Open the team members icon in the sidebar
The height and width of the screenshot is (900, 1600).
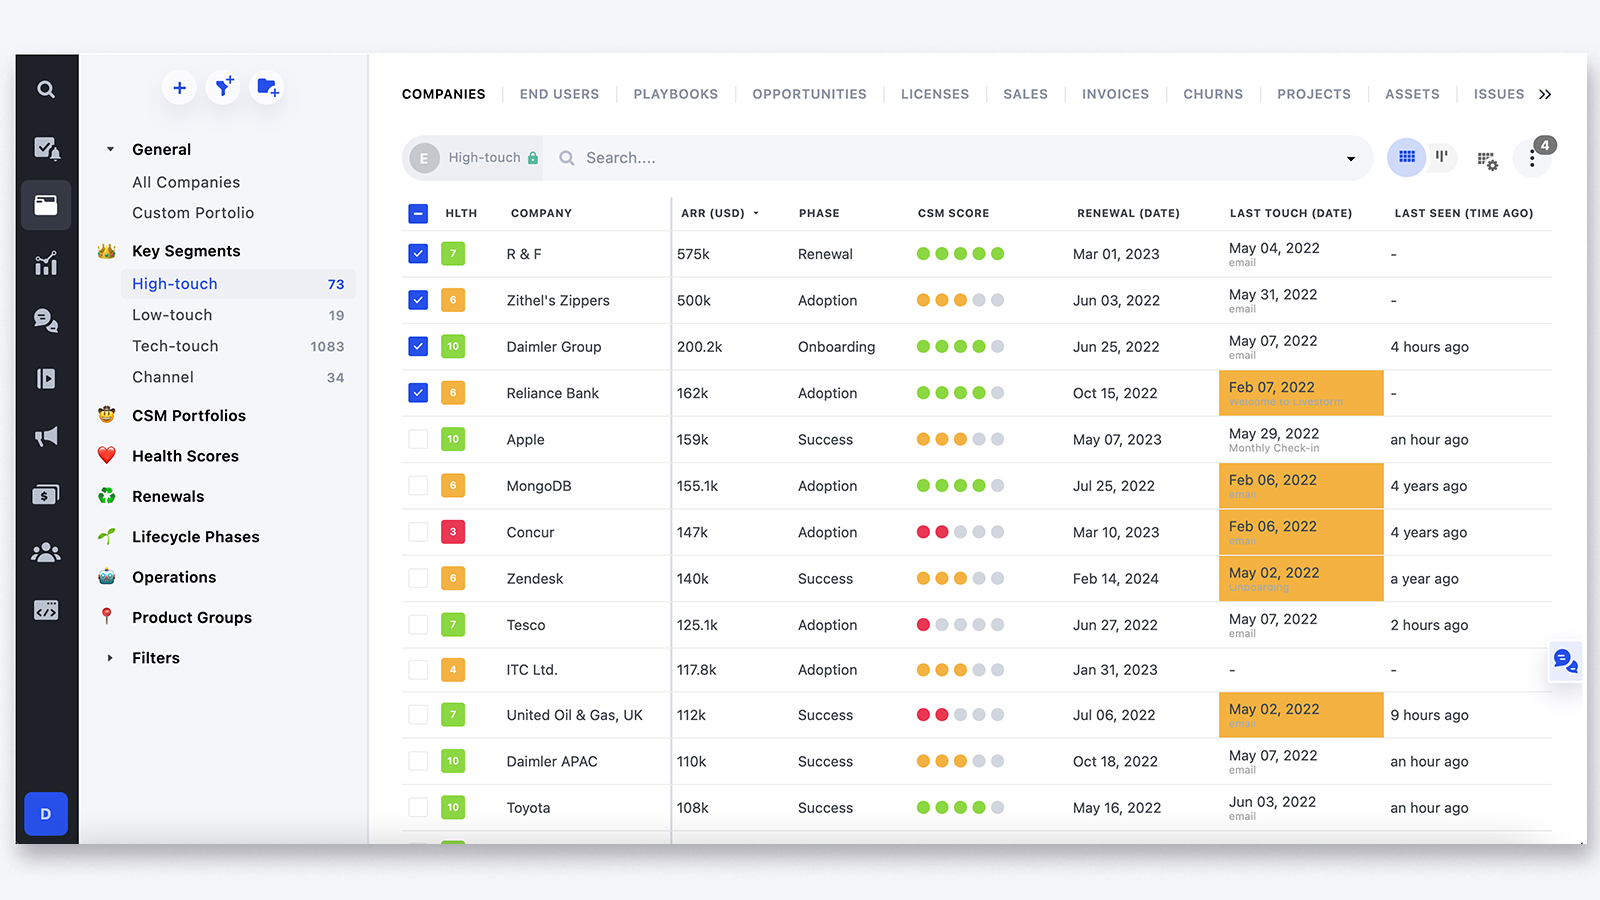[x=46, y=552]
